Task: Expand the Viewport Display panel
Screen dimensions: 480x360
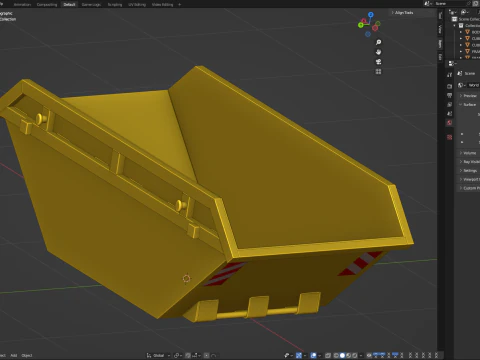Action: click(469, 179)
